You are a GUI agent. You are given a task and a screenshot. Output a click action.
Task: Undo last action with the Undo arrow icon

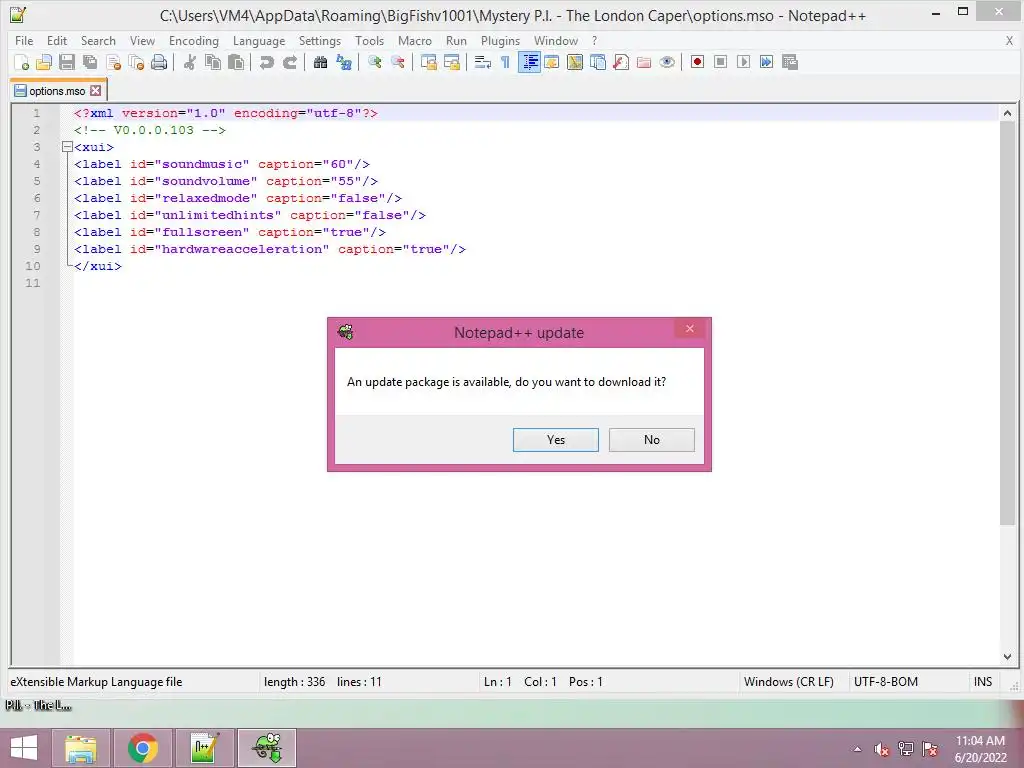266,63
